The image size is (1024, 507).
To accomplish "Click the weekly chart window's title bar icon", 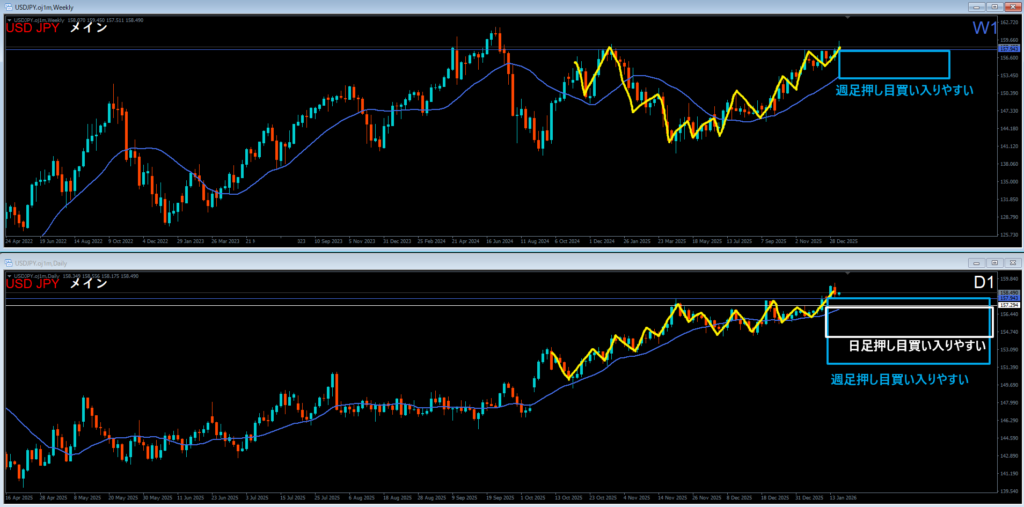I will coord(8,8).
